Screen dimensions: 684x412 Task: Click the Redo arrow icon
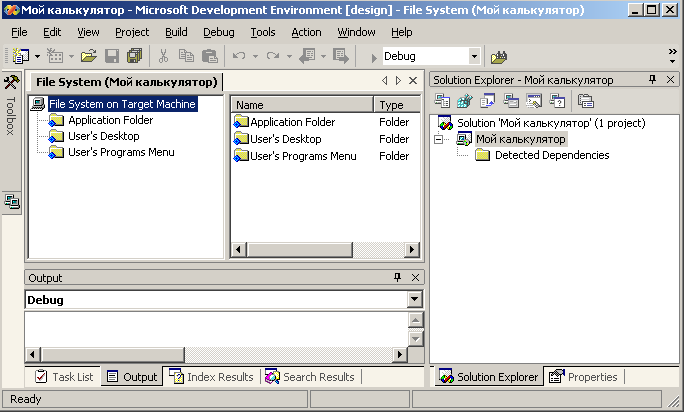tap(273, 56)
